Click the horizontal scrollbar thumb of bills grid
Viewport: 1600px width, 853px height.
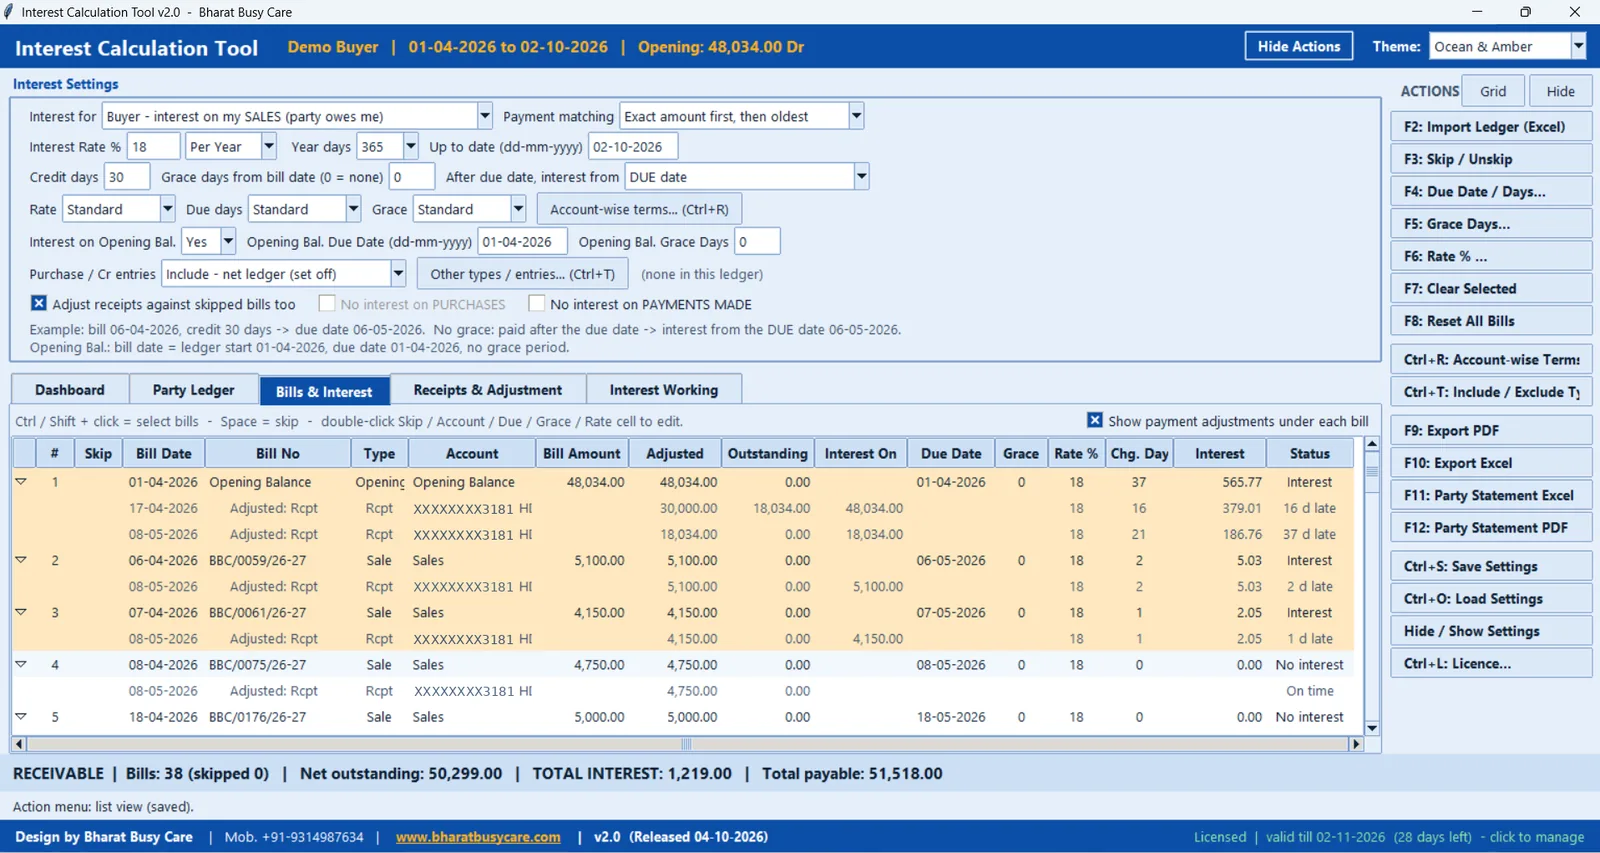point(686,744)
